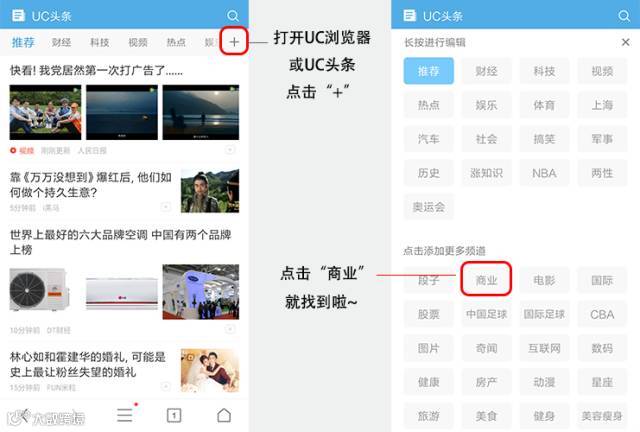Add the 数码 channel
The image size is (640, 432).
(602, 348)
